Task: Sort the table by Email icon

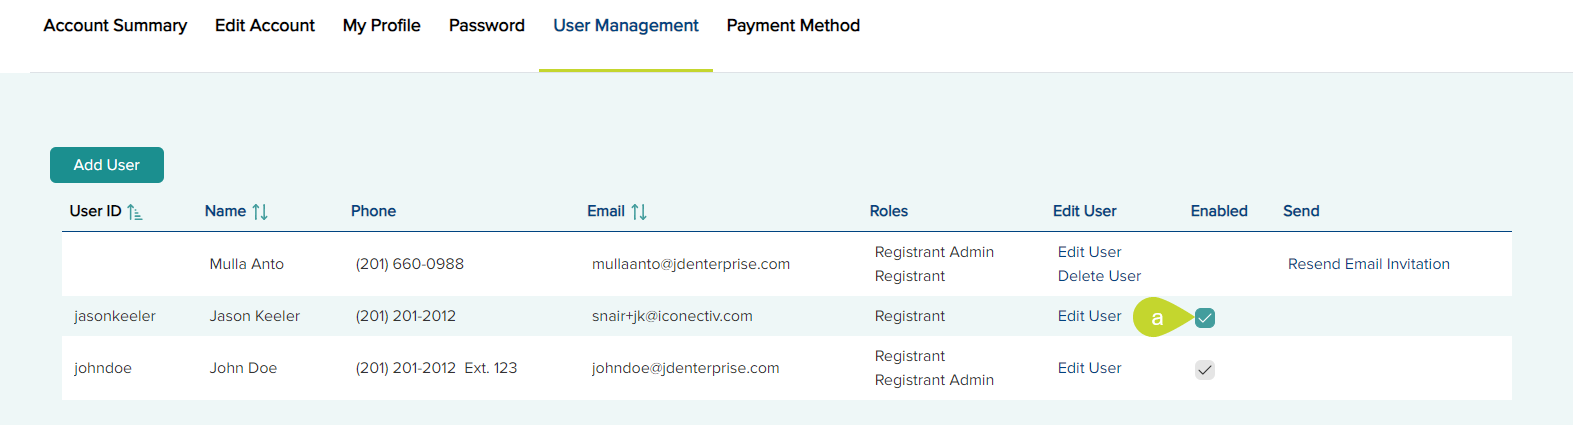Action: click(639, 212)
